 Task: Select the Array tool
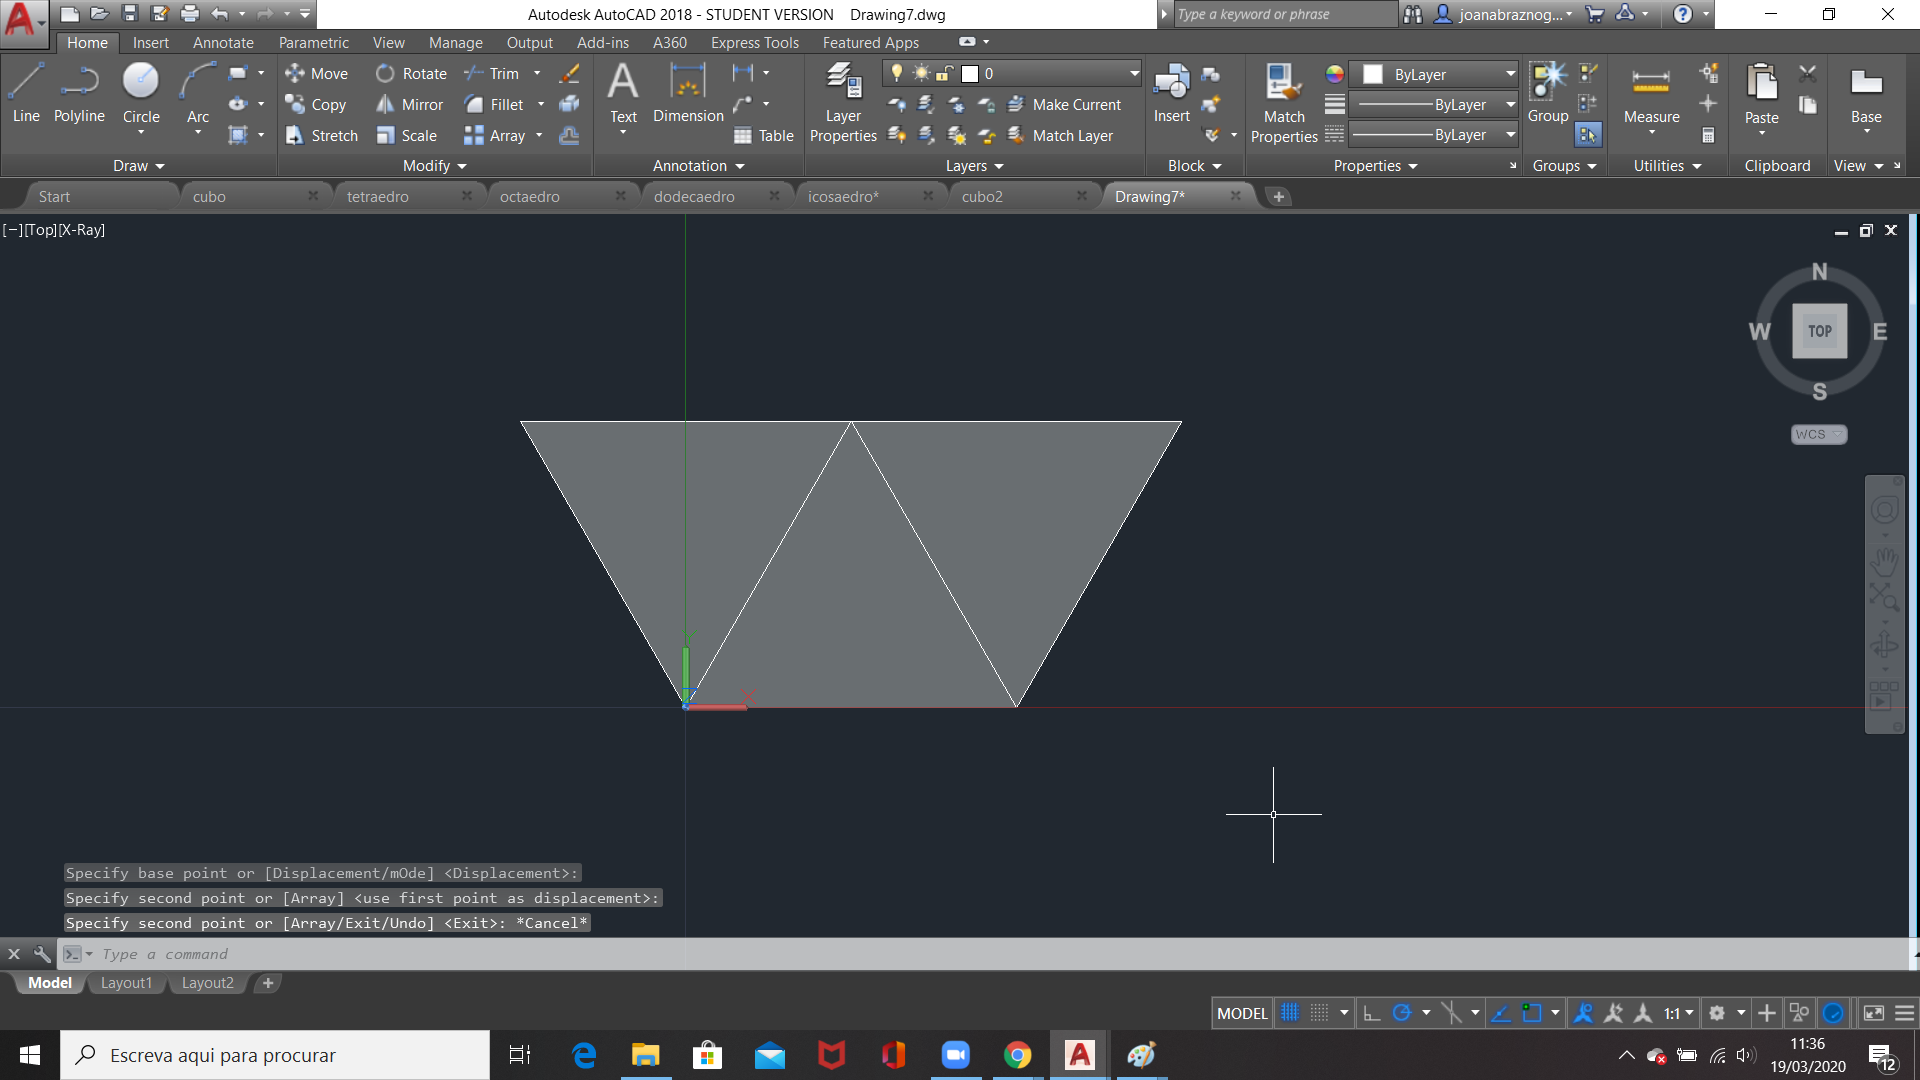(x=494, y=136)
